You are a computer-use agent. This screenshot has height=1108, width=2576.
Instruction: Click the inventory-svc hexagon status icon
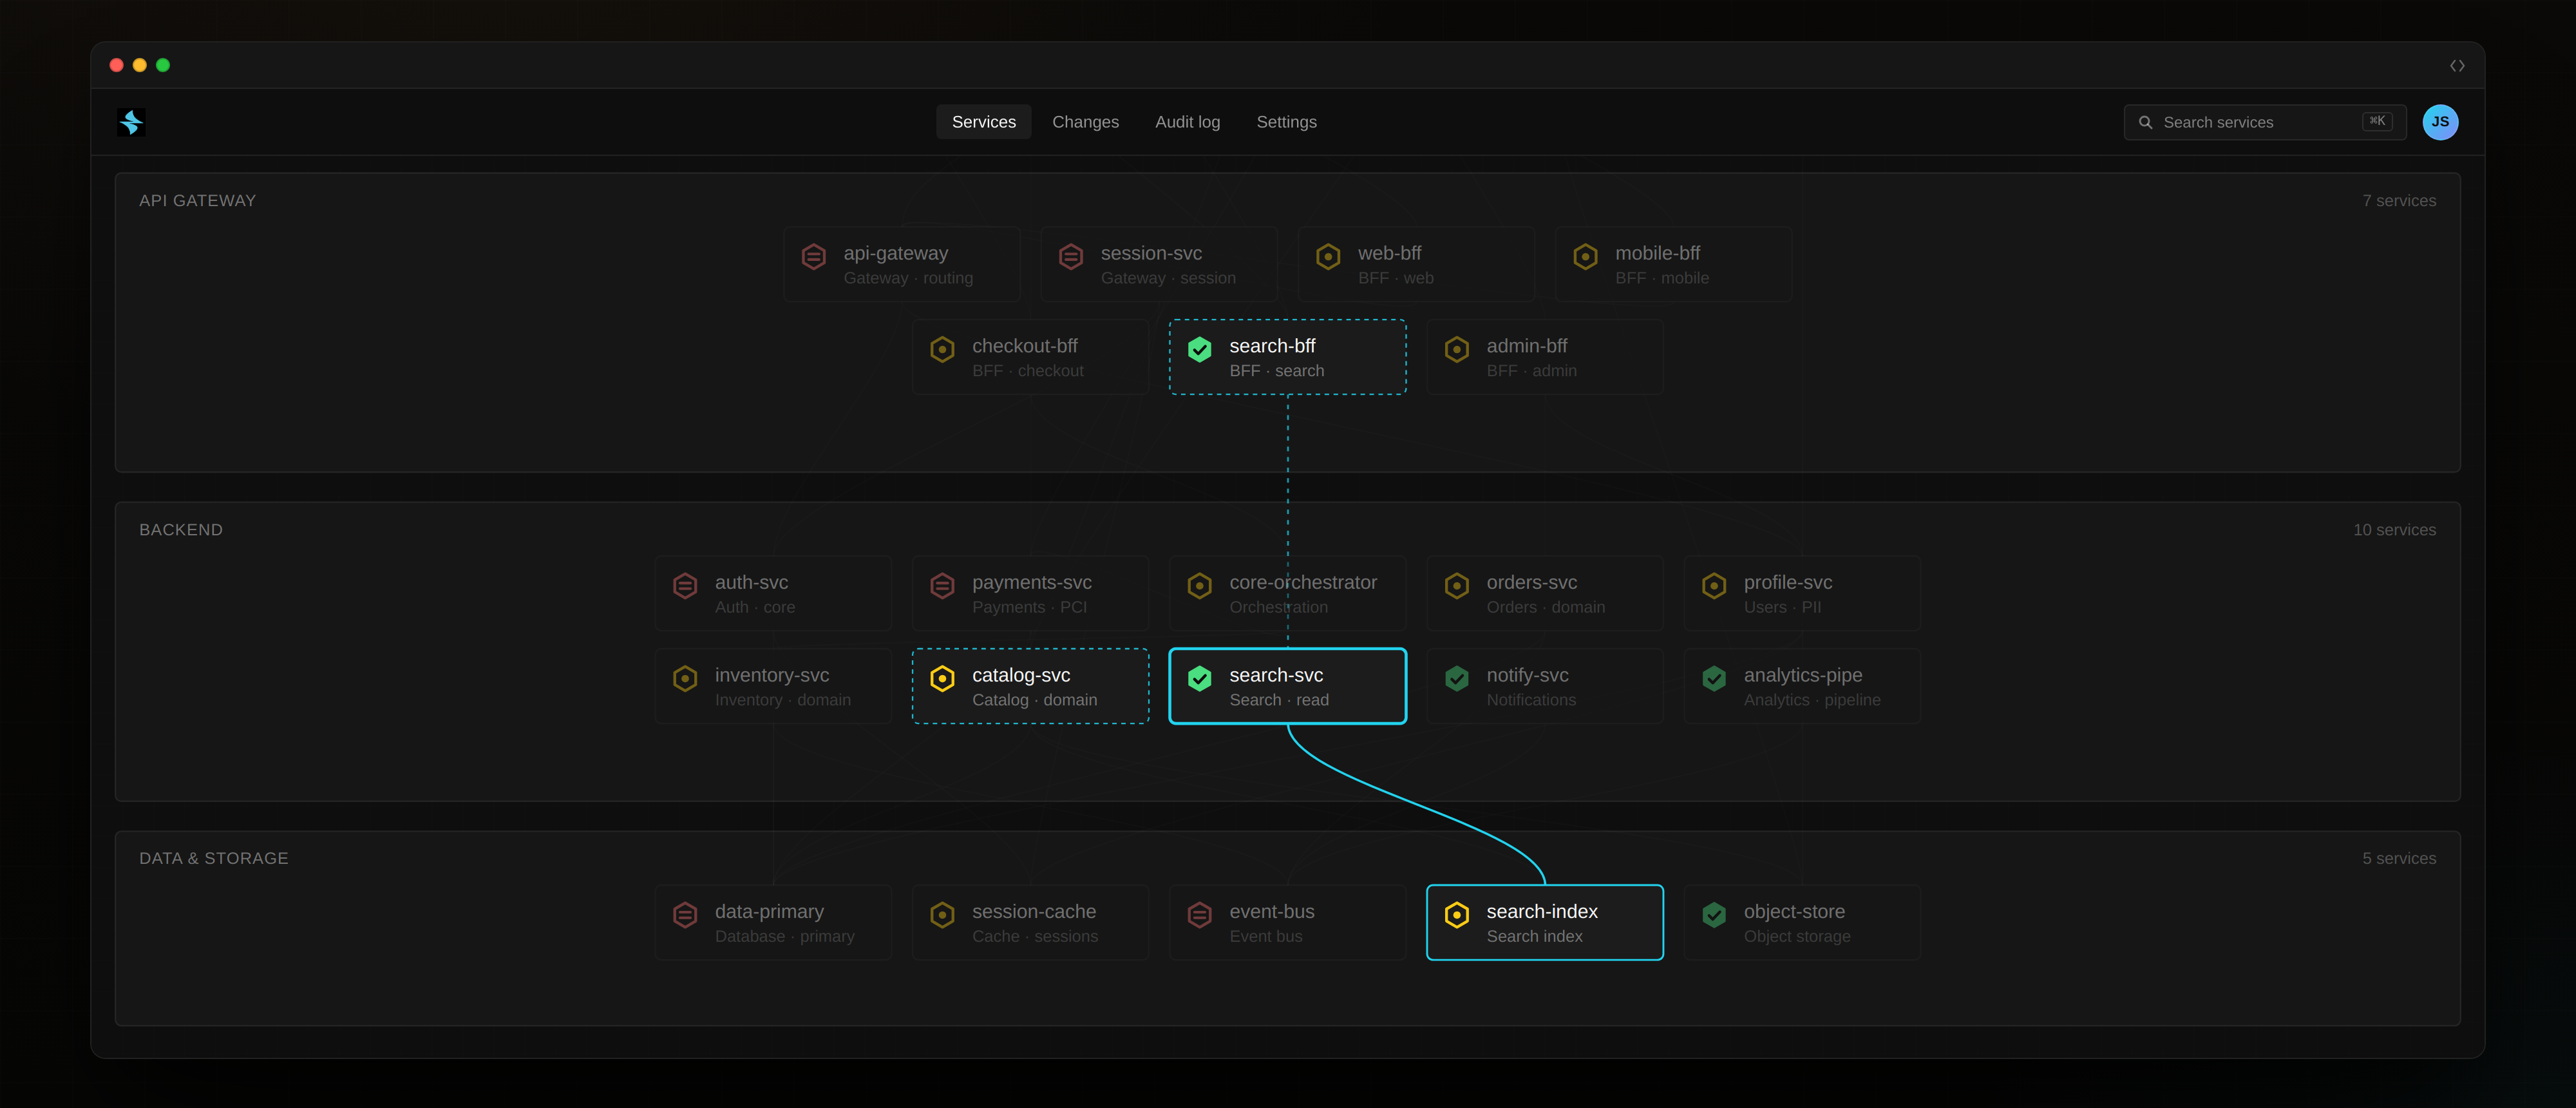(685, 679)
